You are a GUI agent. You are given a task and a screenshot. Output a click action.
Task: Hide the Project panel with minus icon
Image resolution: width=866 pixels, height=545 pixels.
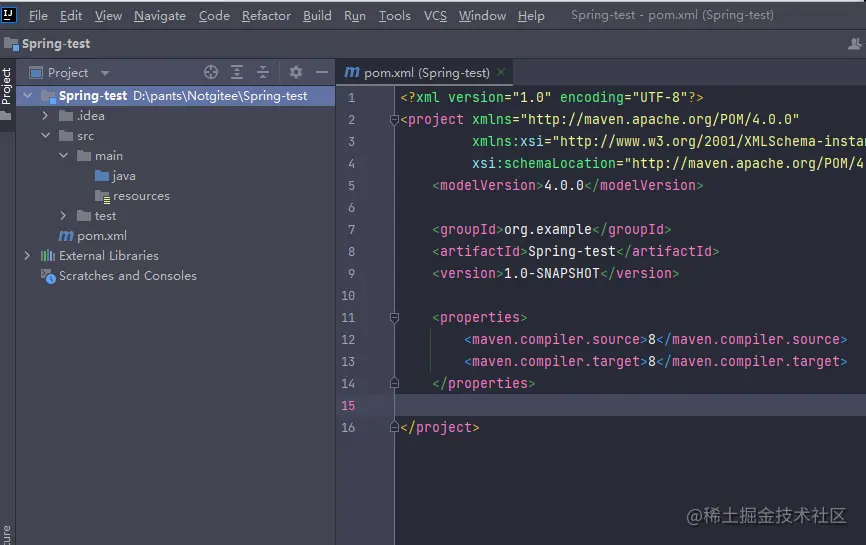click(x=322, y=72)
